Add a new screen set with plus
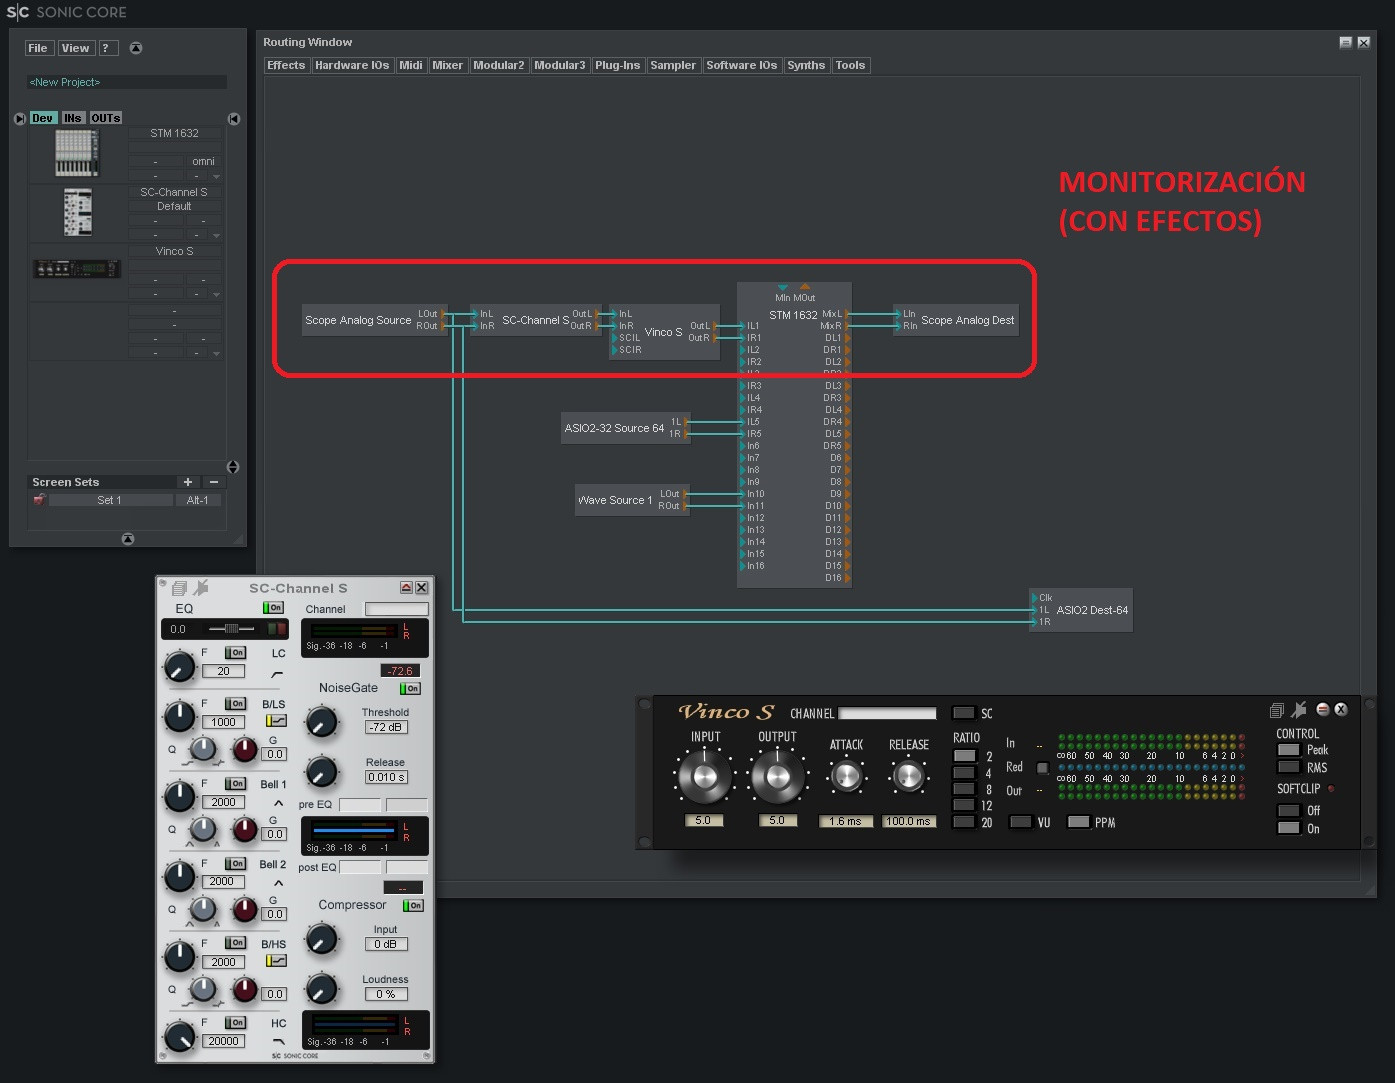This screenshot has height=1083, width=1395. click(187, 482)
